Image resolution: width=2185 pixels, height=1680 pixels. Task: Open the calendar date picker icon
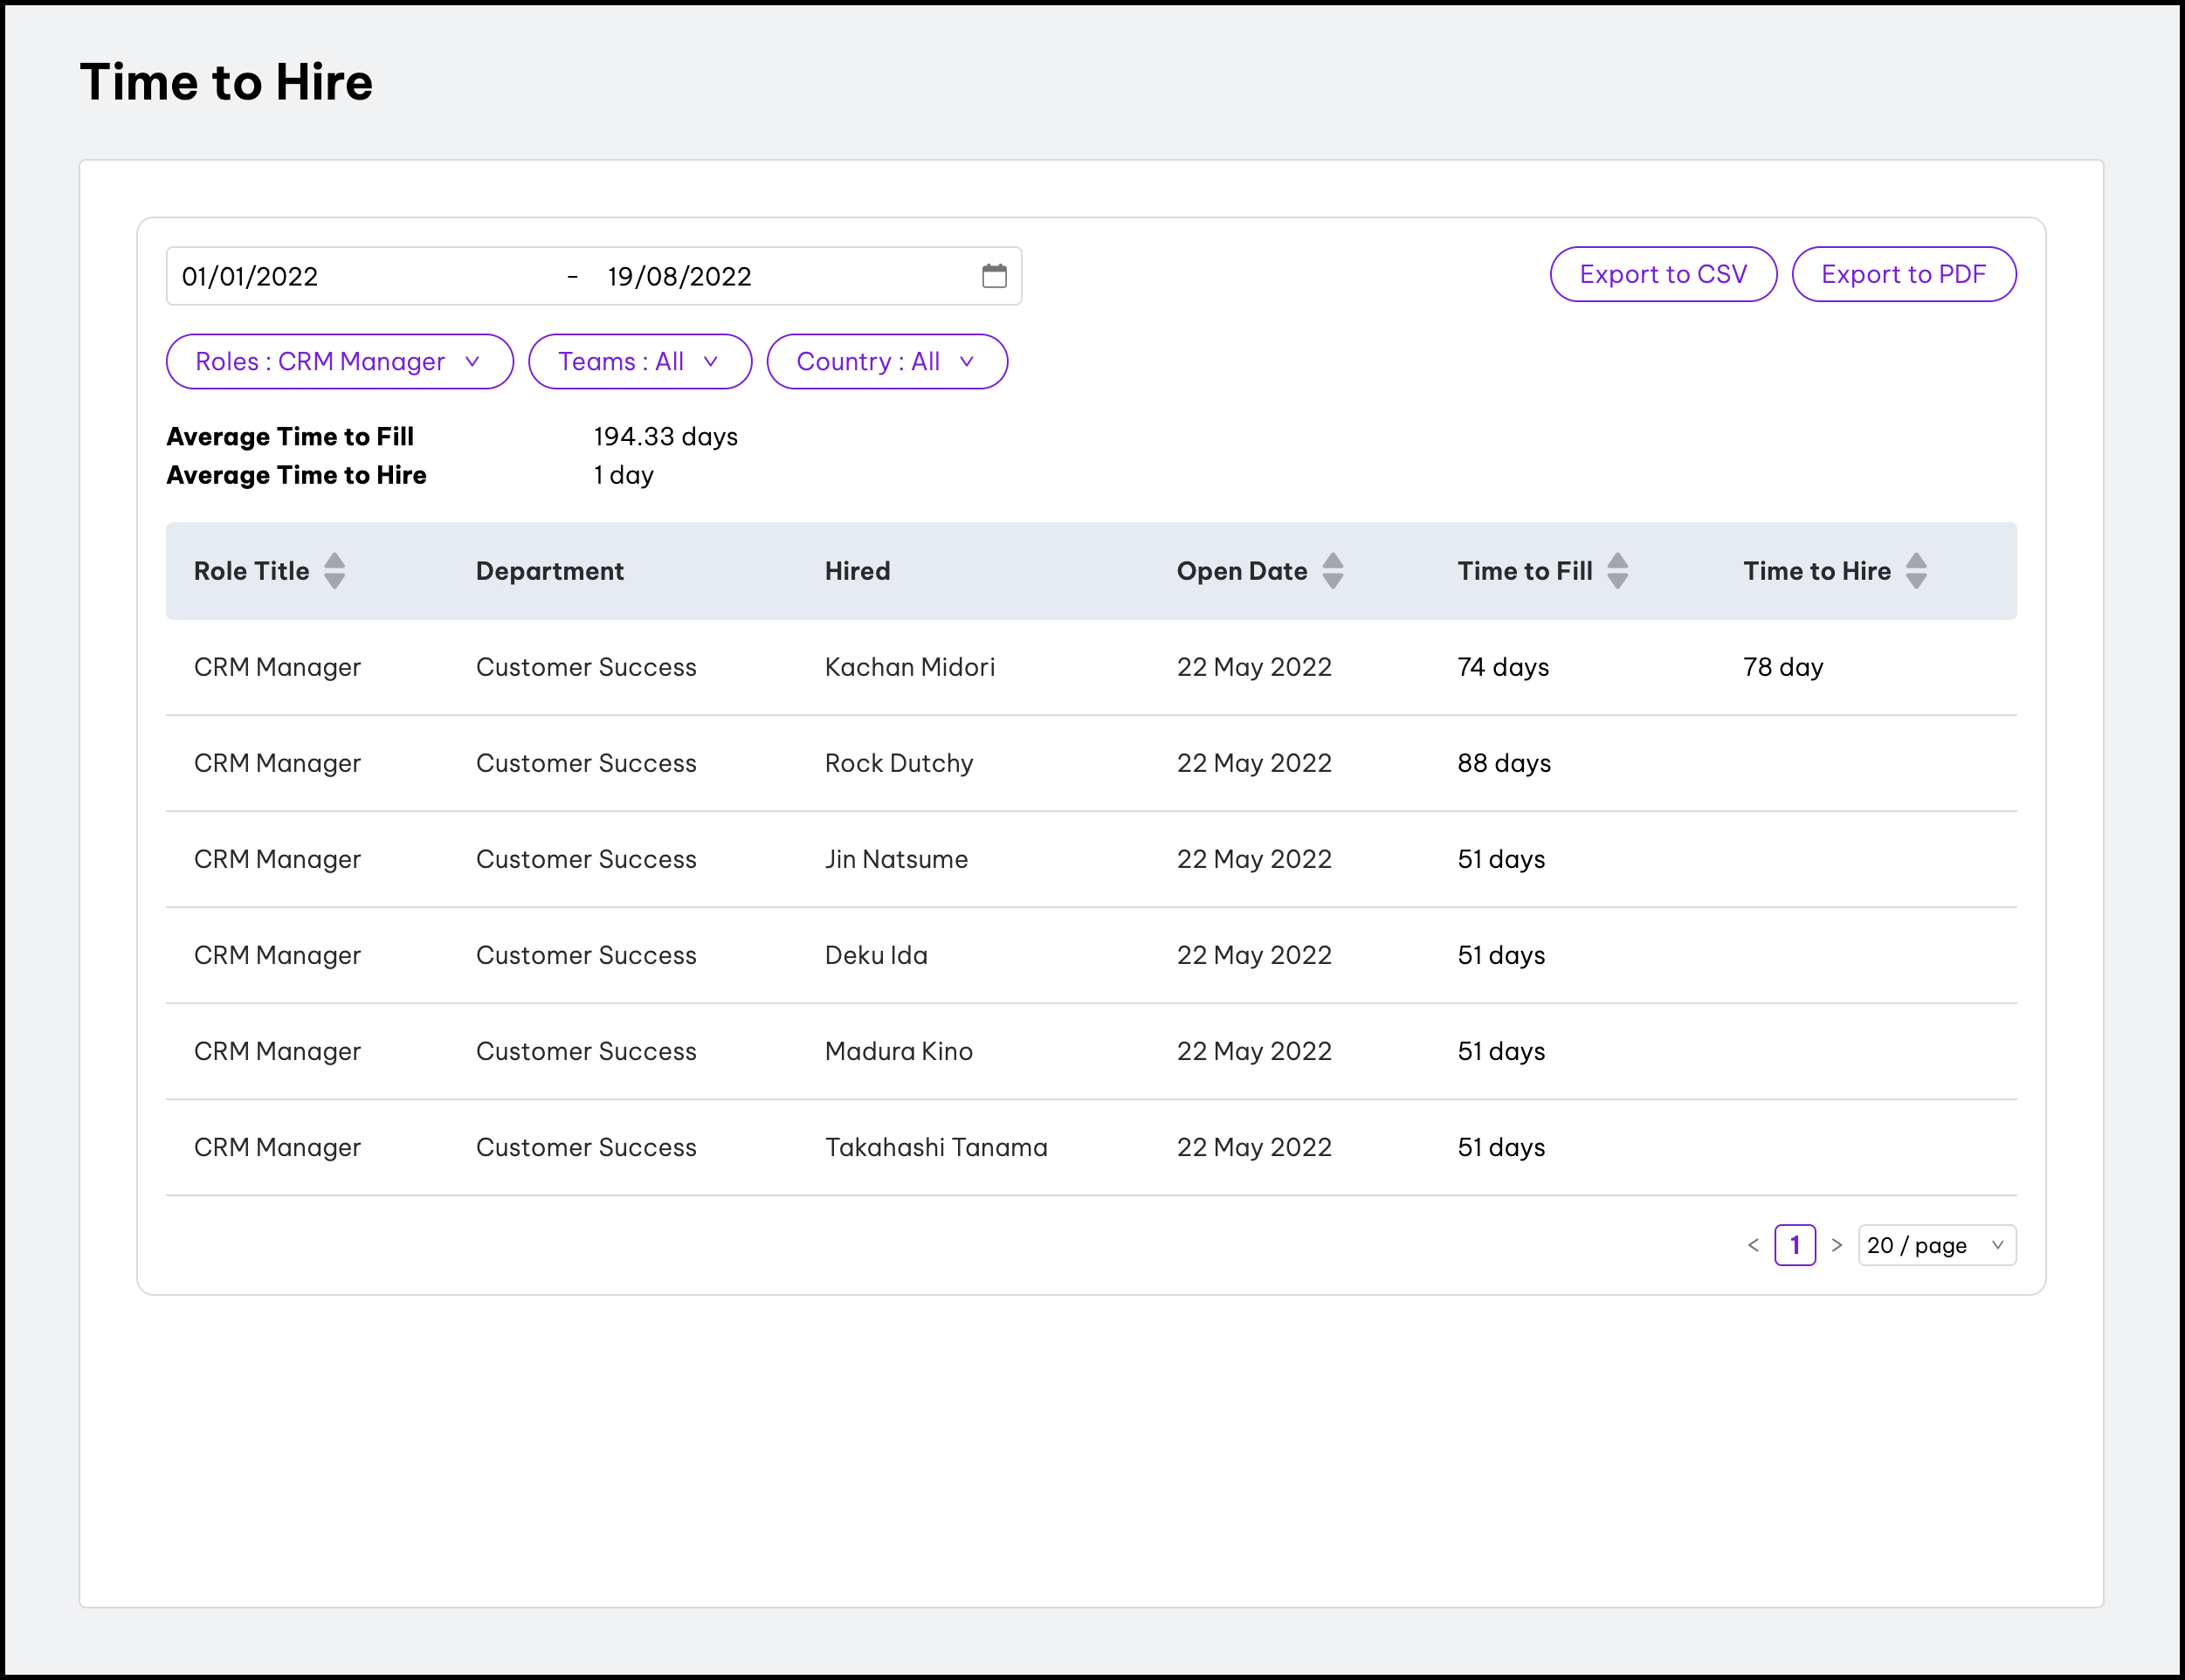tap(994, 276)
